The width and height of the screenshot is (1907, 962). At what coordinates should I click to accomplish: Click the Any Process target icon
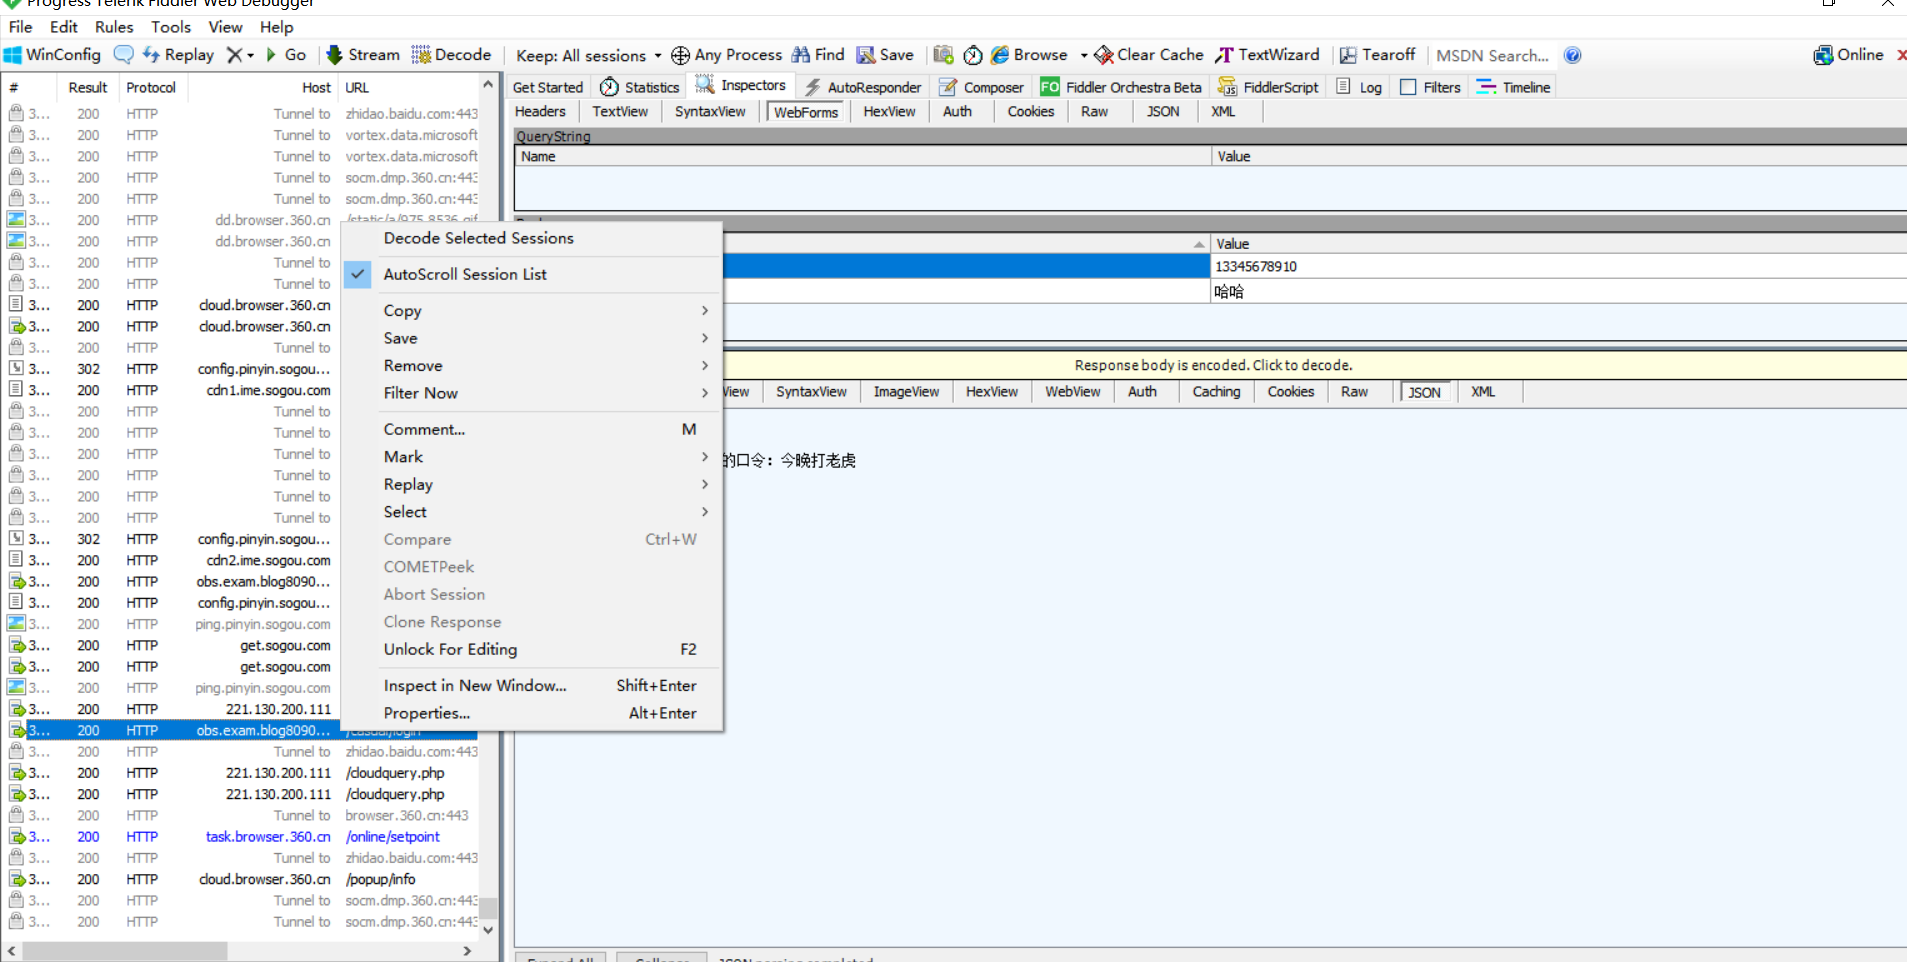(680, 55)
